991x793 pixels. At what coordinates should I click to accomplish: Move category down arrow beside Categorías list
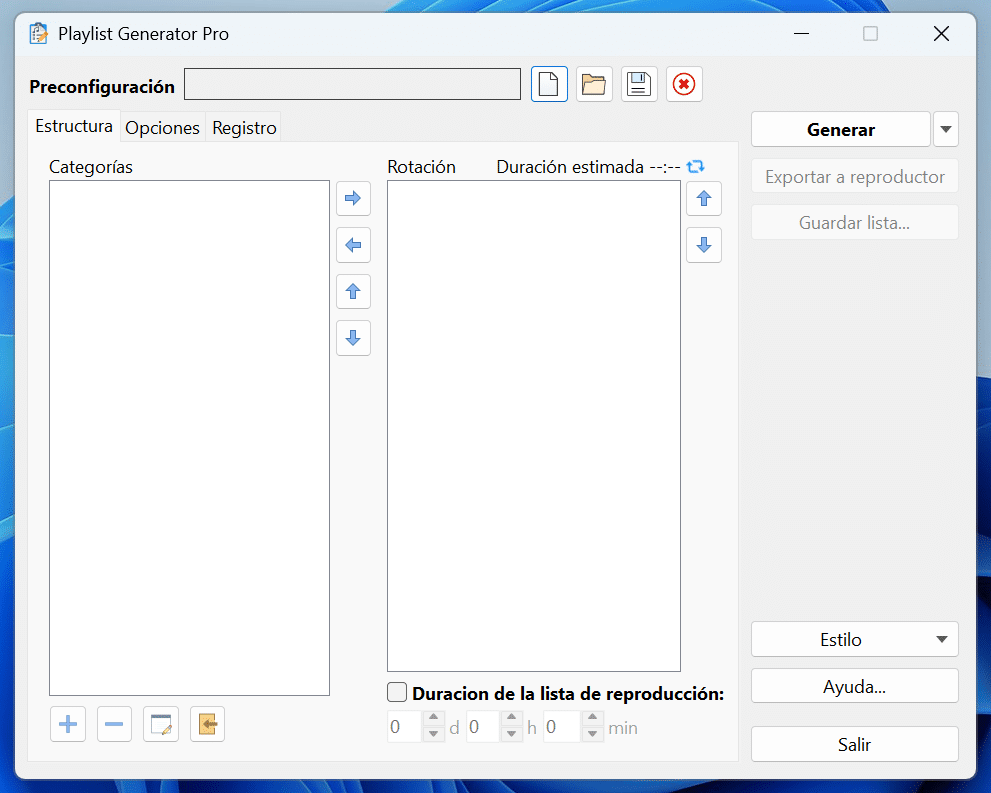tap(353, 338)
